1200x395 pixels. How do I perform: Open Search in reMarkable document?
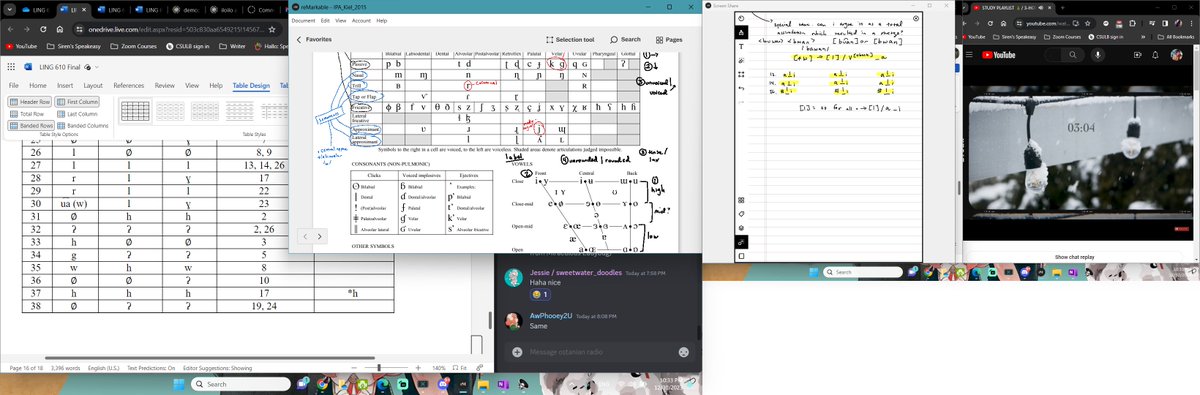(625, 39)
